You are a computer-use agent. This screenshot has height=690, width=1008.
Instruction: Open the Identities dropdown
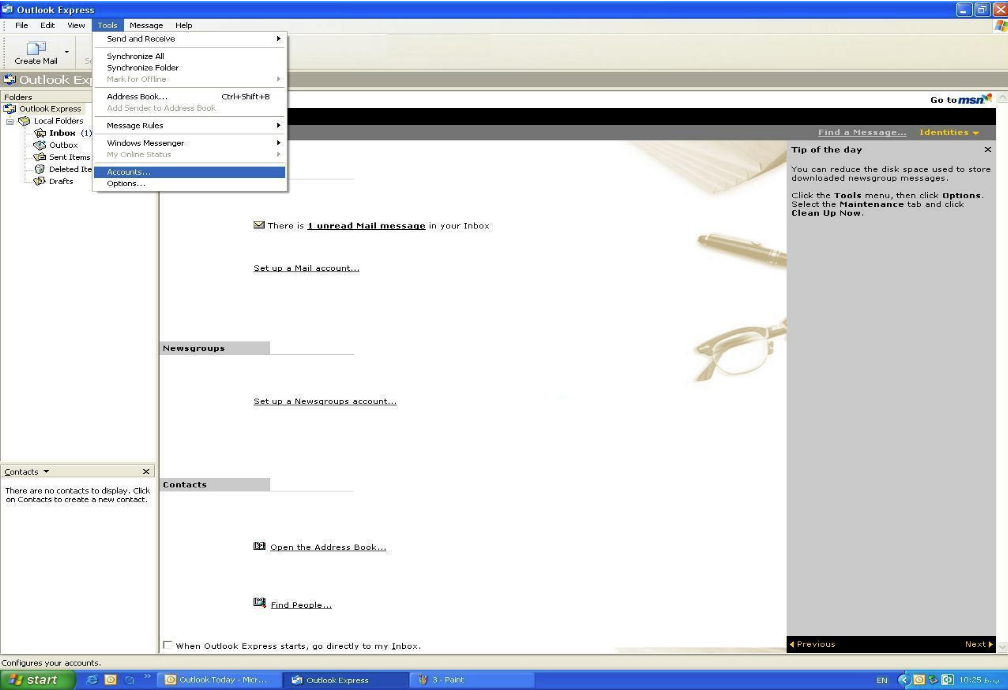pyautogui.click(x=949, y=132)
